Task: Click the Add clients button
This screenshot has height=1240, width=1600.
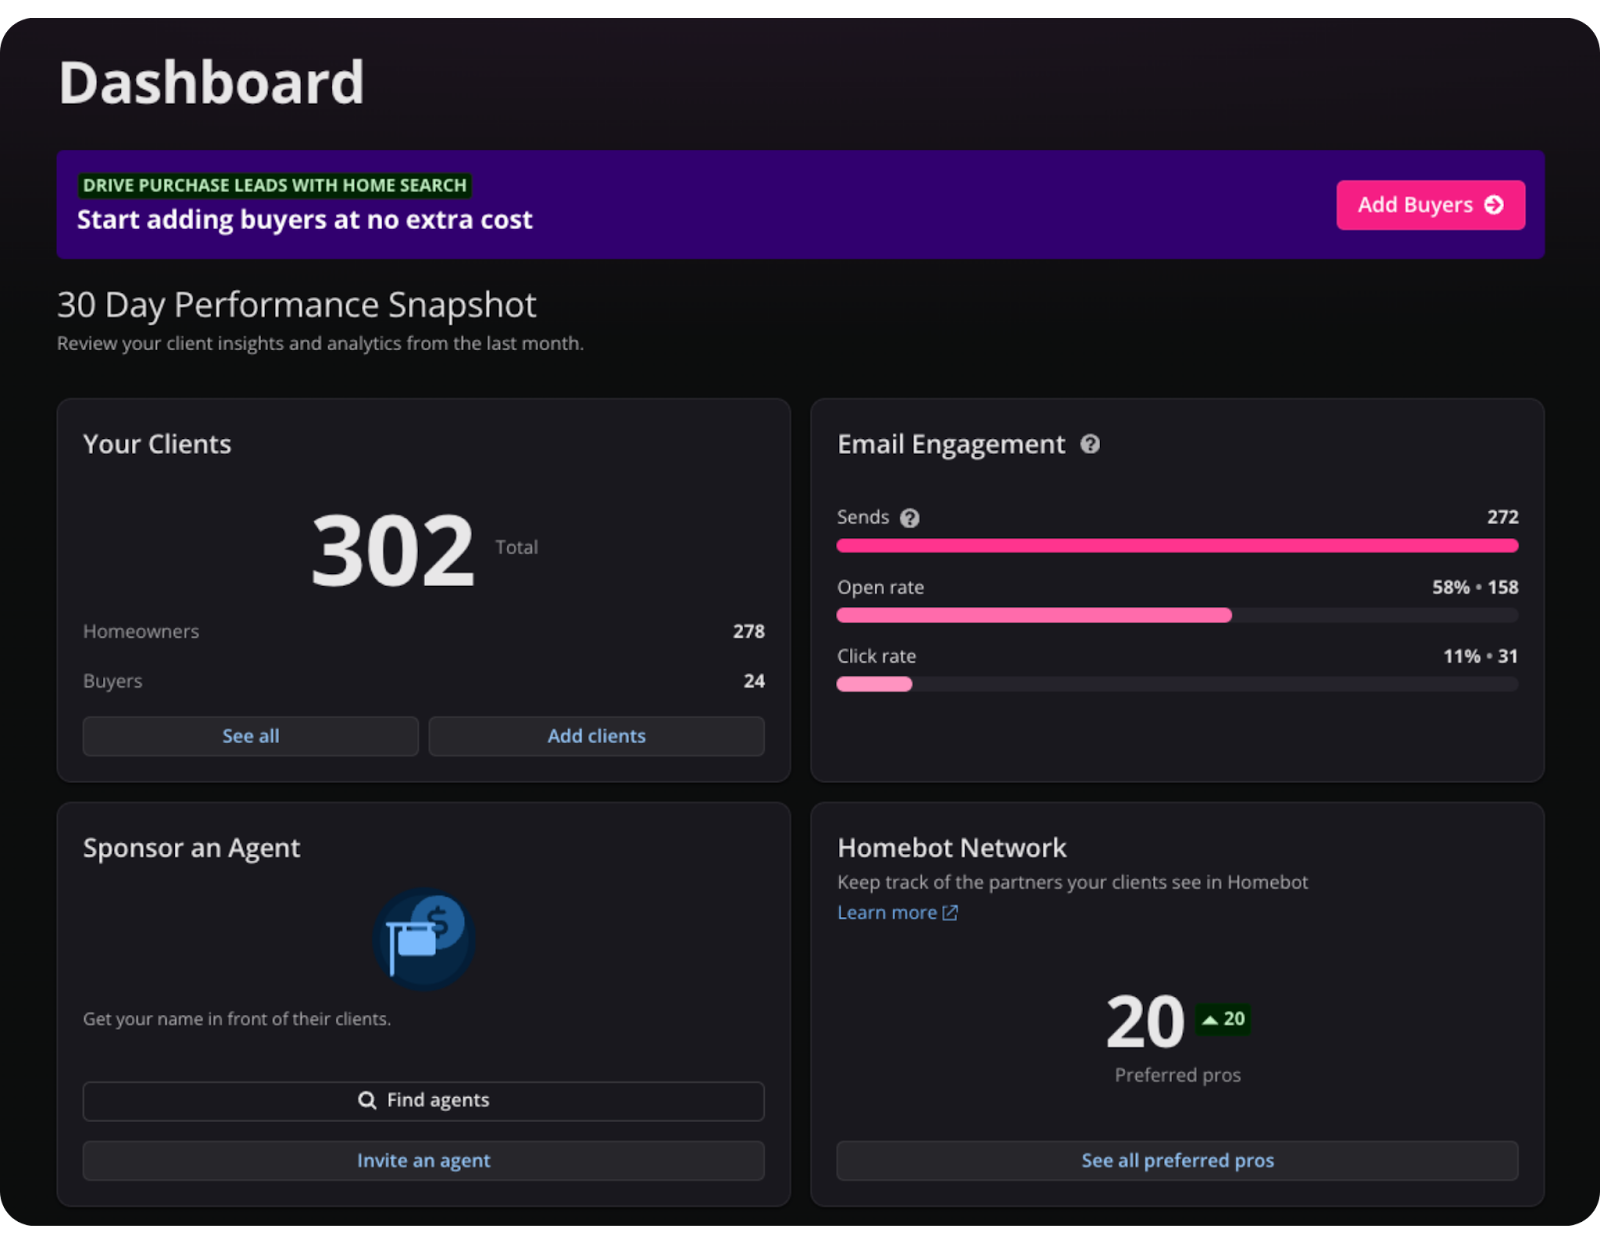Action: click(x=596, y=736)
